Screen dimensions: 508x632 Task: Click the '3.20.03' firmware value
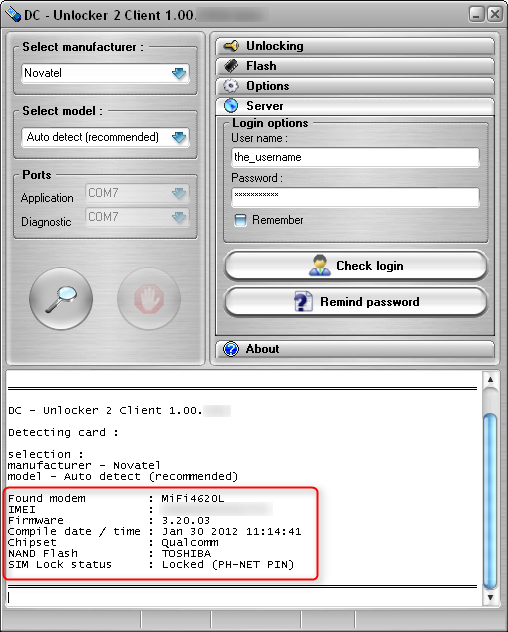[x=186, y=520]
